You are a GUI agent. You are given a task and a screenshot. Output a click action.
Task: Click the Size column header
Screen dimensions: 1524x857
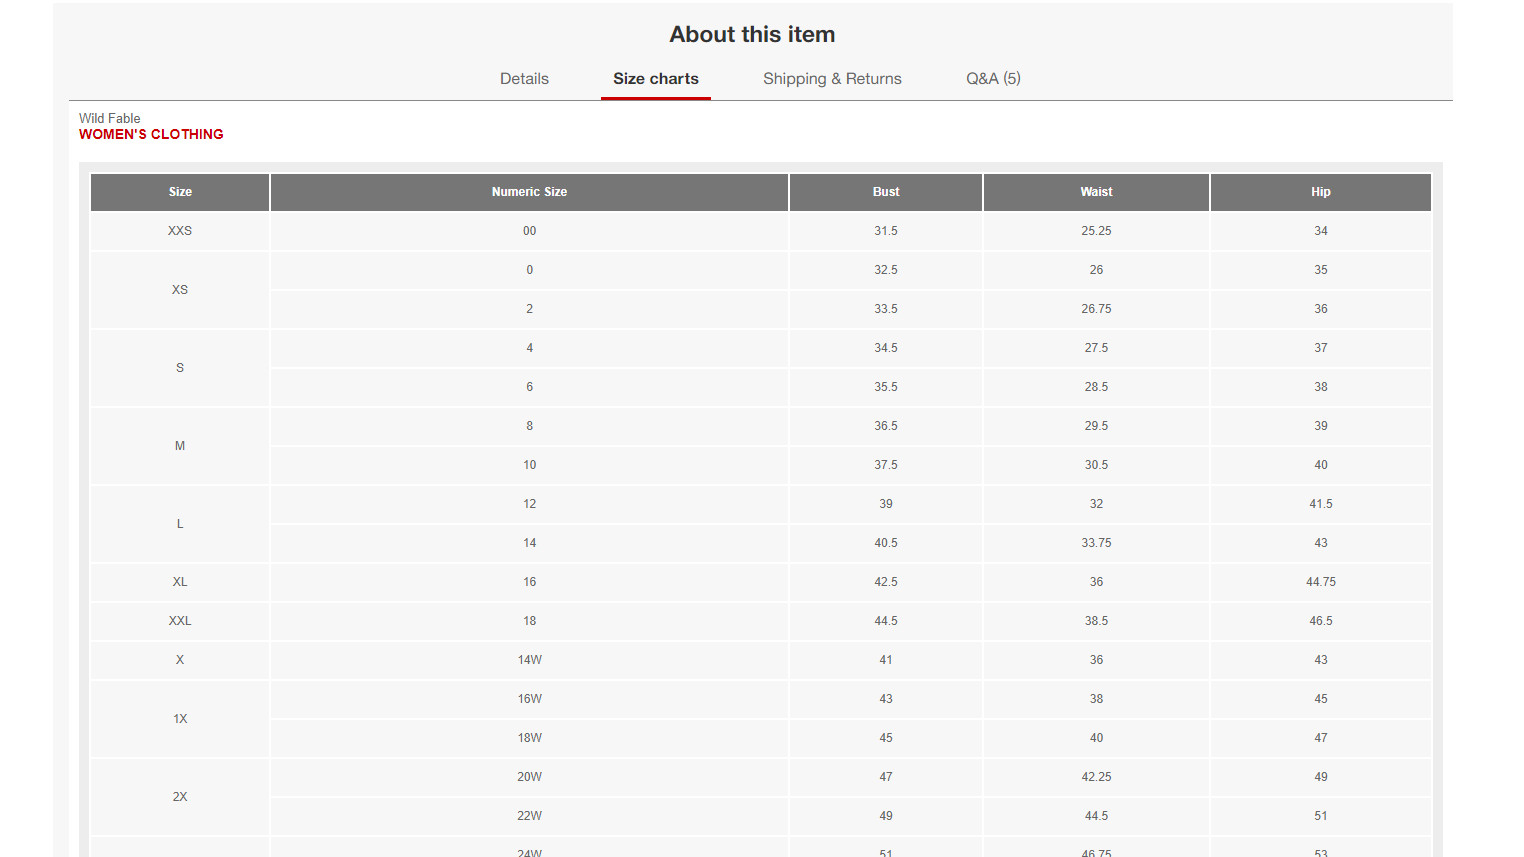pyautogui.click(x=180, y=192)
